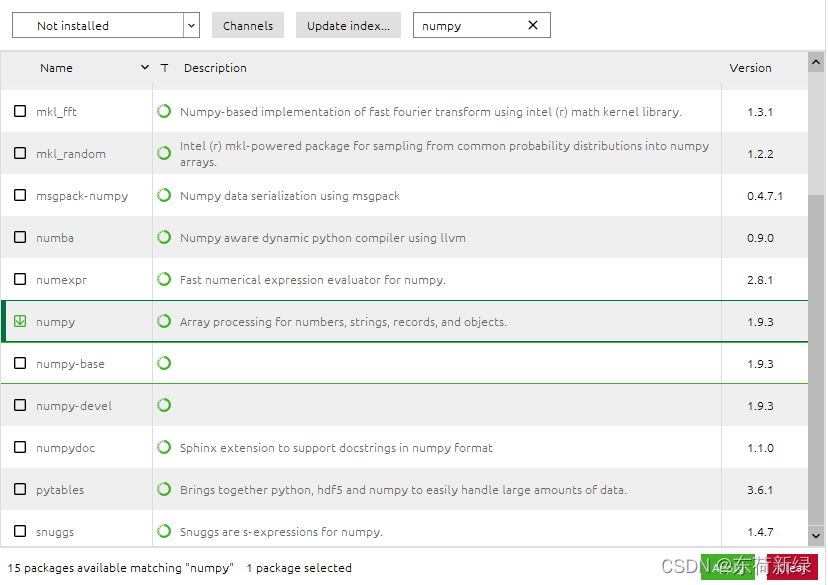Unmark the numpy package install checkbox

tap(20, 321)
